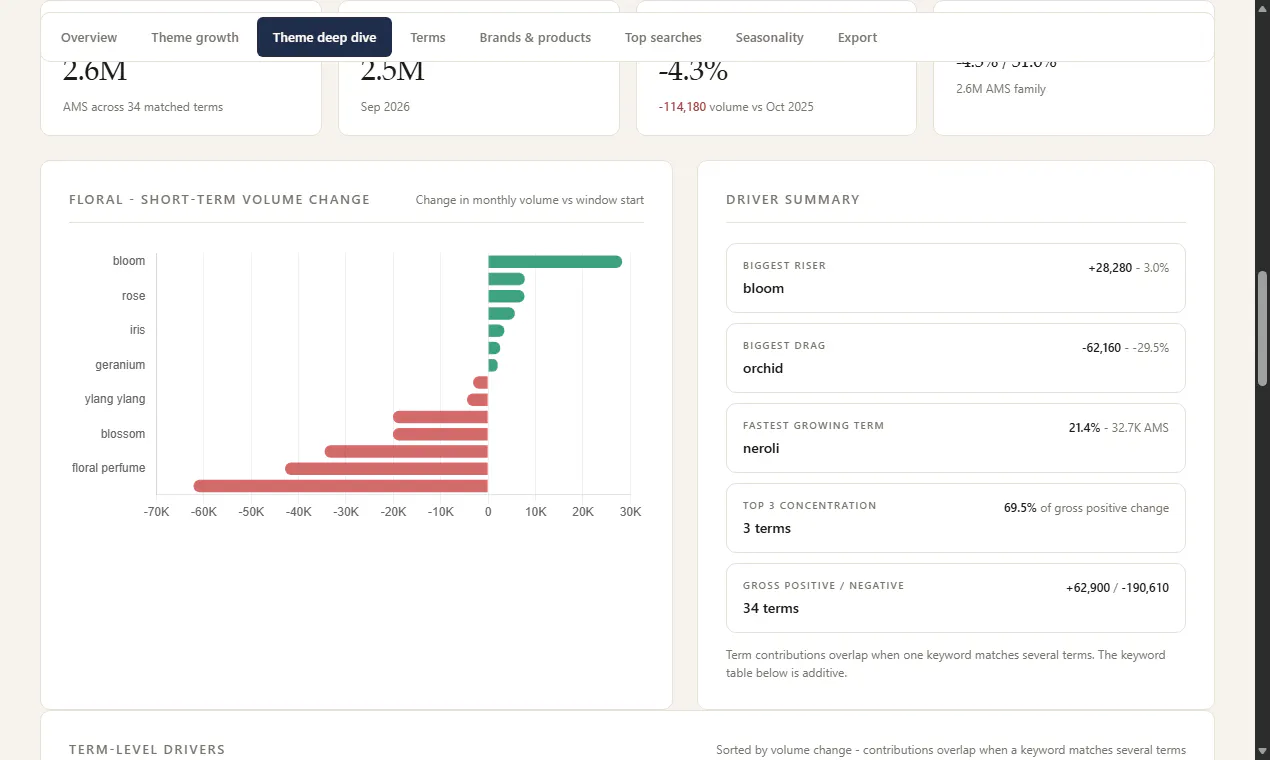
Task: Switch to the Top searches tab
Action: (663, 37)
